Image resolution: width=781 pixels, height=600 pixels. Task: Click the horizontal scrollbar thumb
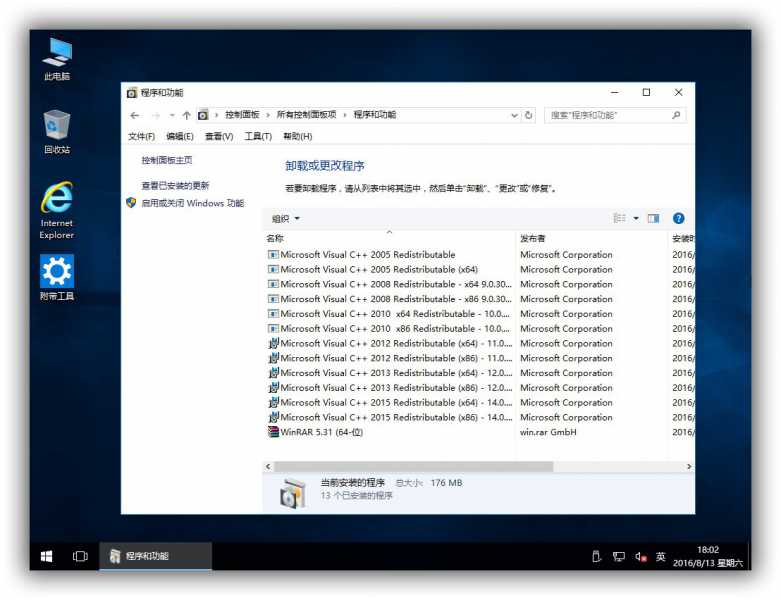click(x=413, y=467)
